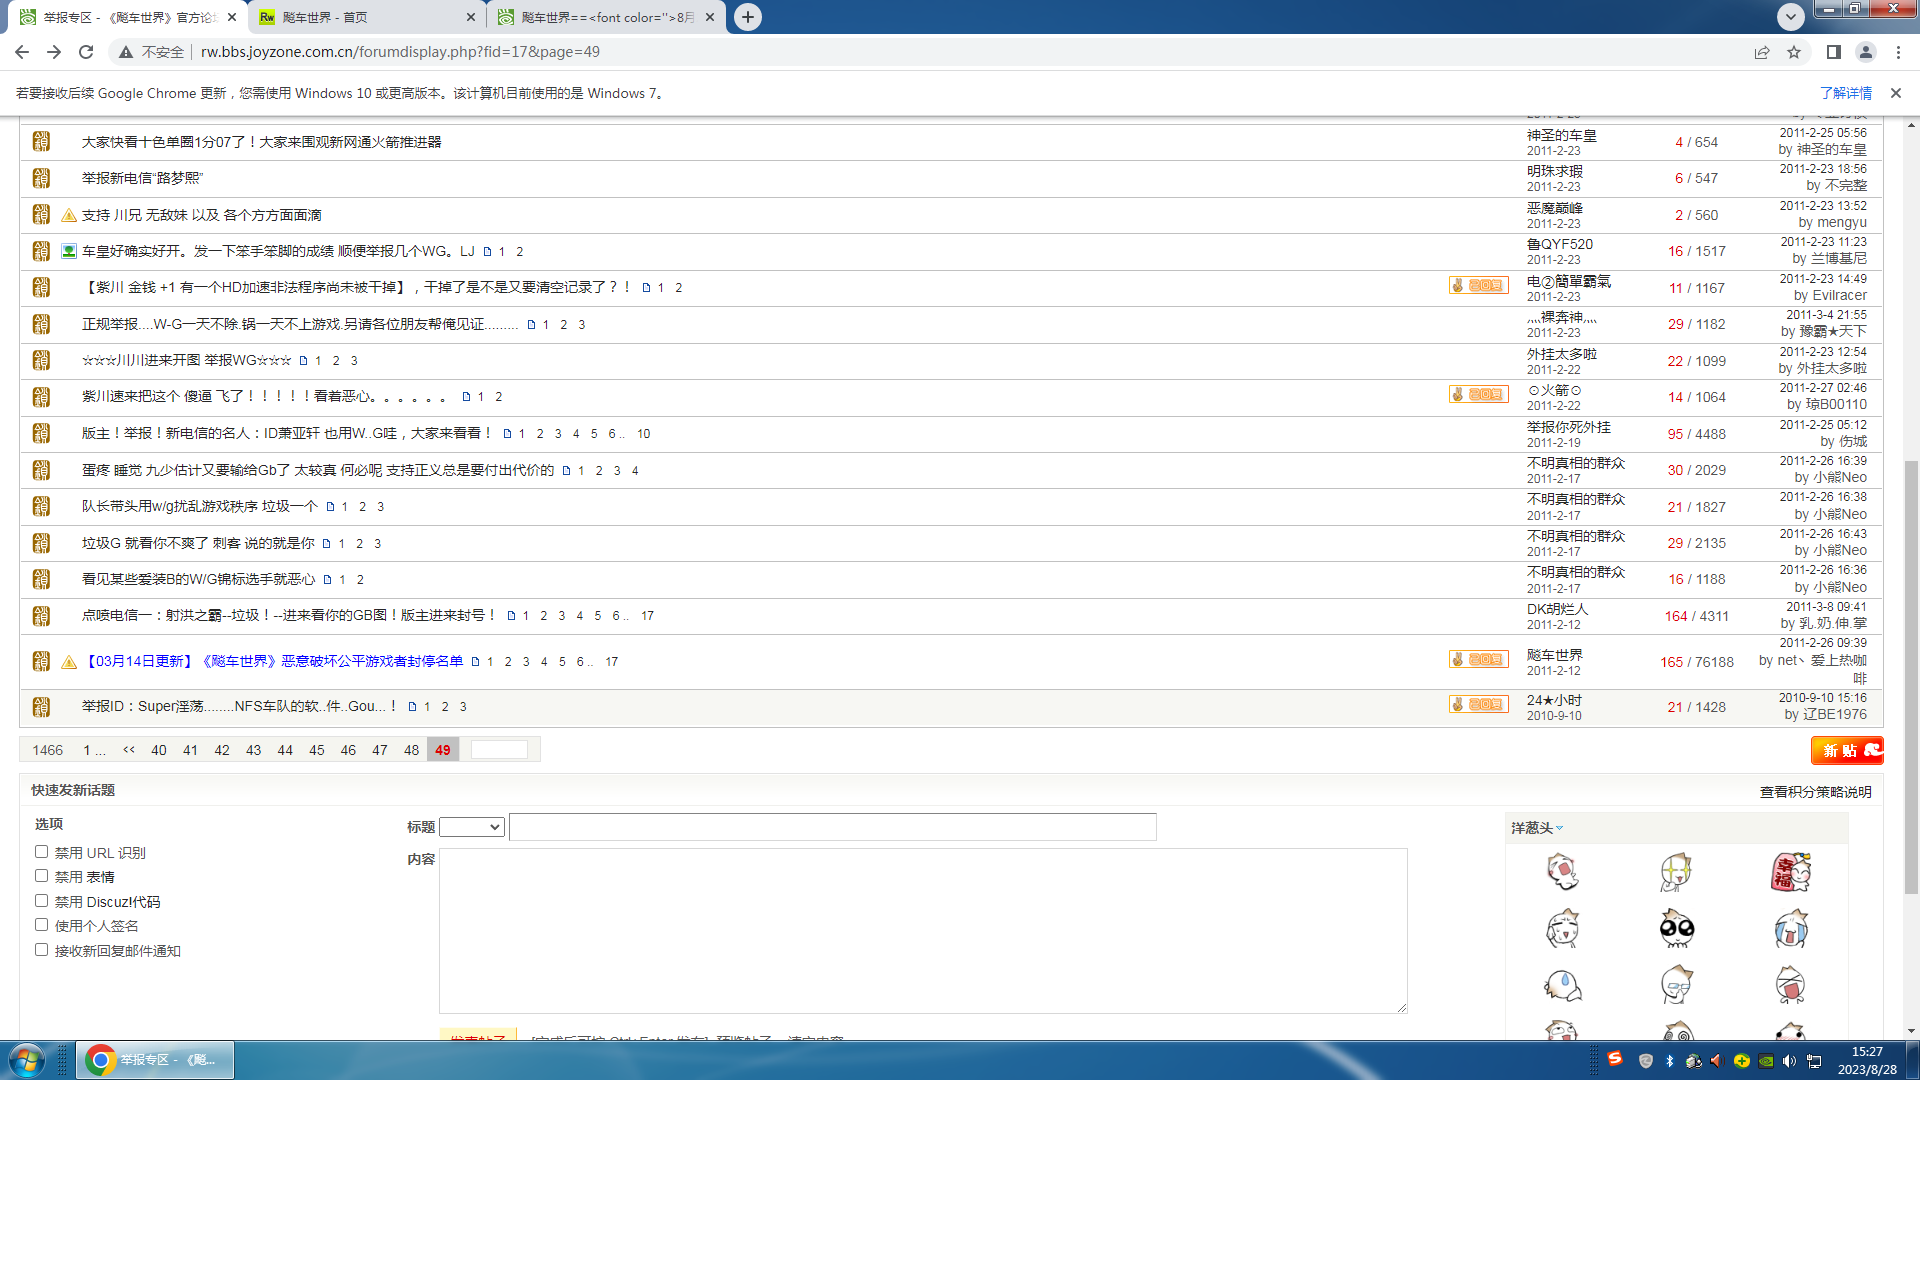The image size is (1920, 1277).
Task: Click inside the 内容 message text area
Action: pyautogui.click(x=922, y=930)
